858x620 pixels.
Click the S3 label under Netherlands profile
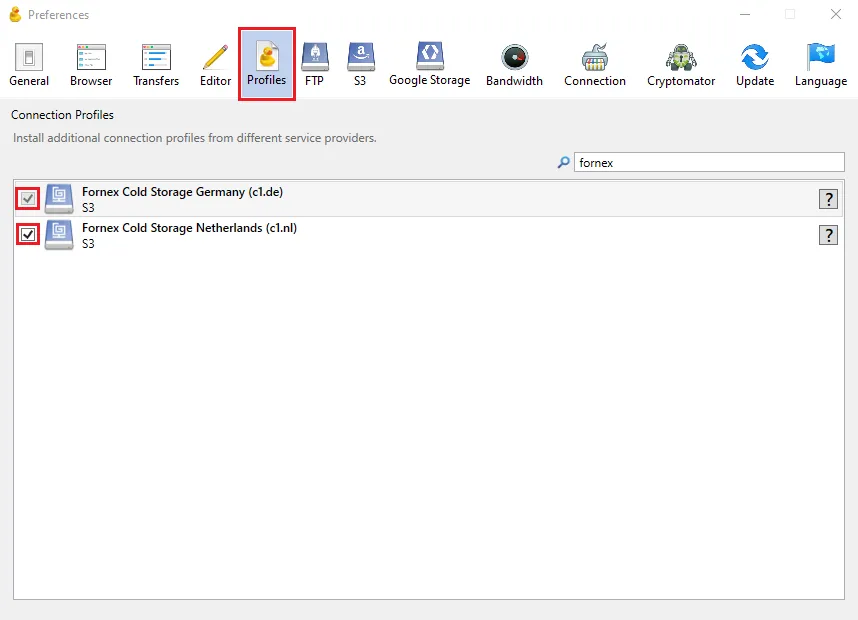[x=88, y=244]
